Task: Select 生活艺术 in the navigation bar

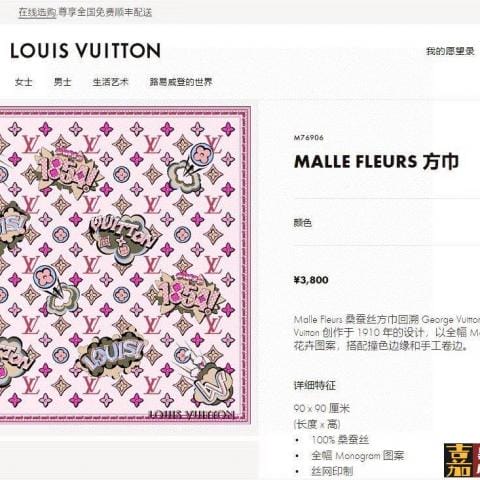Action: [110, 82]
